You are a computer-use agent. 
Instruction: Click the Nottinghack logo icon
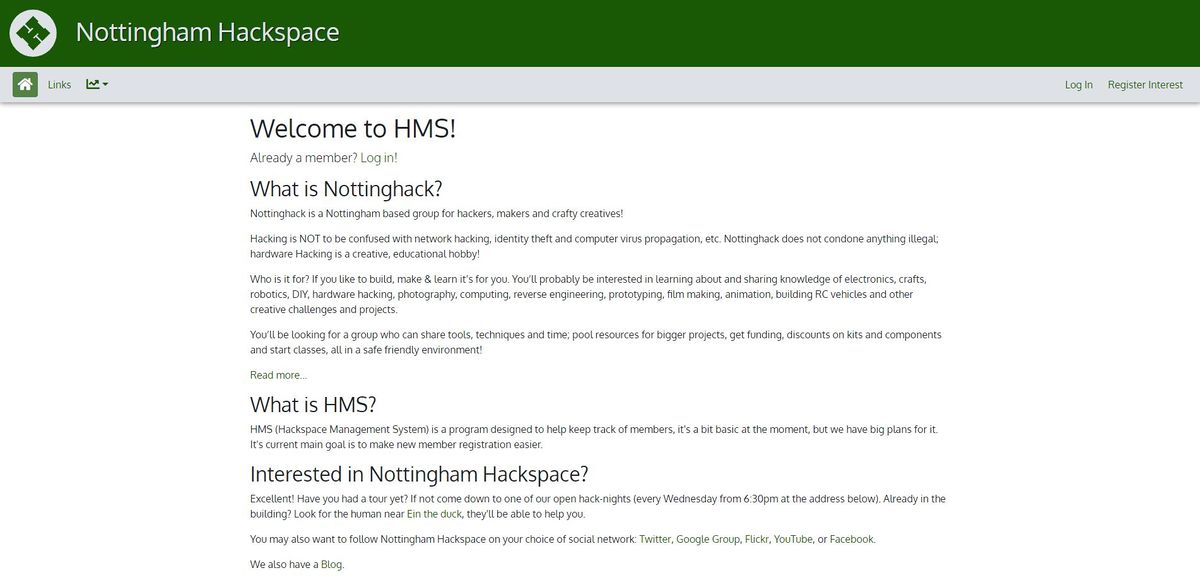(x=33, y=32)
